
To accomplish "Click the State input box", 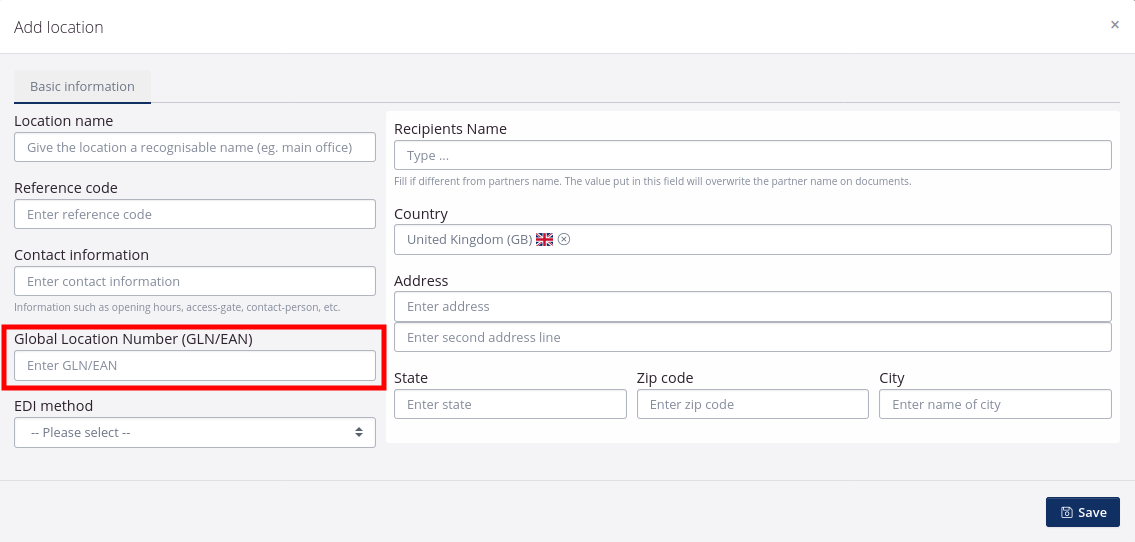I will [510, 405].
